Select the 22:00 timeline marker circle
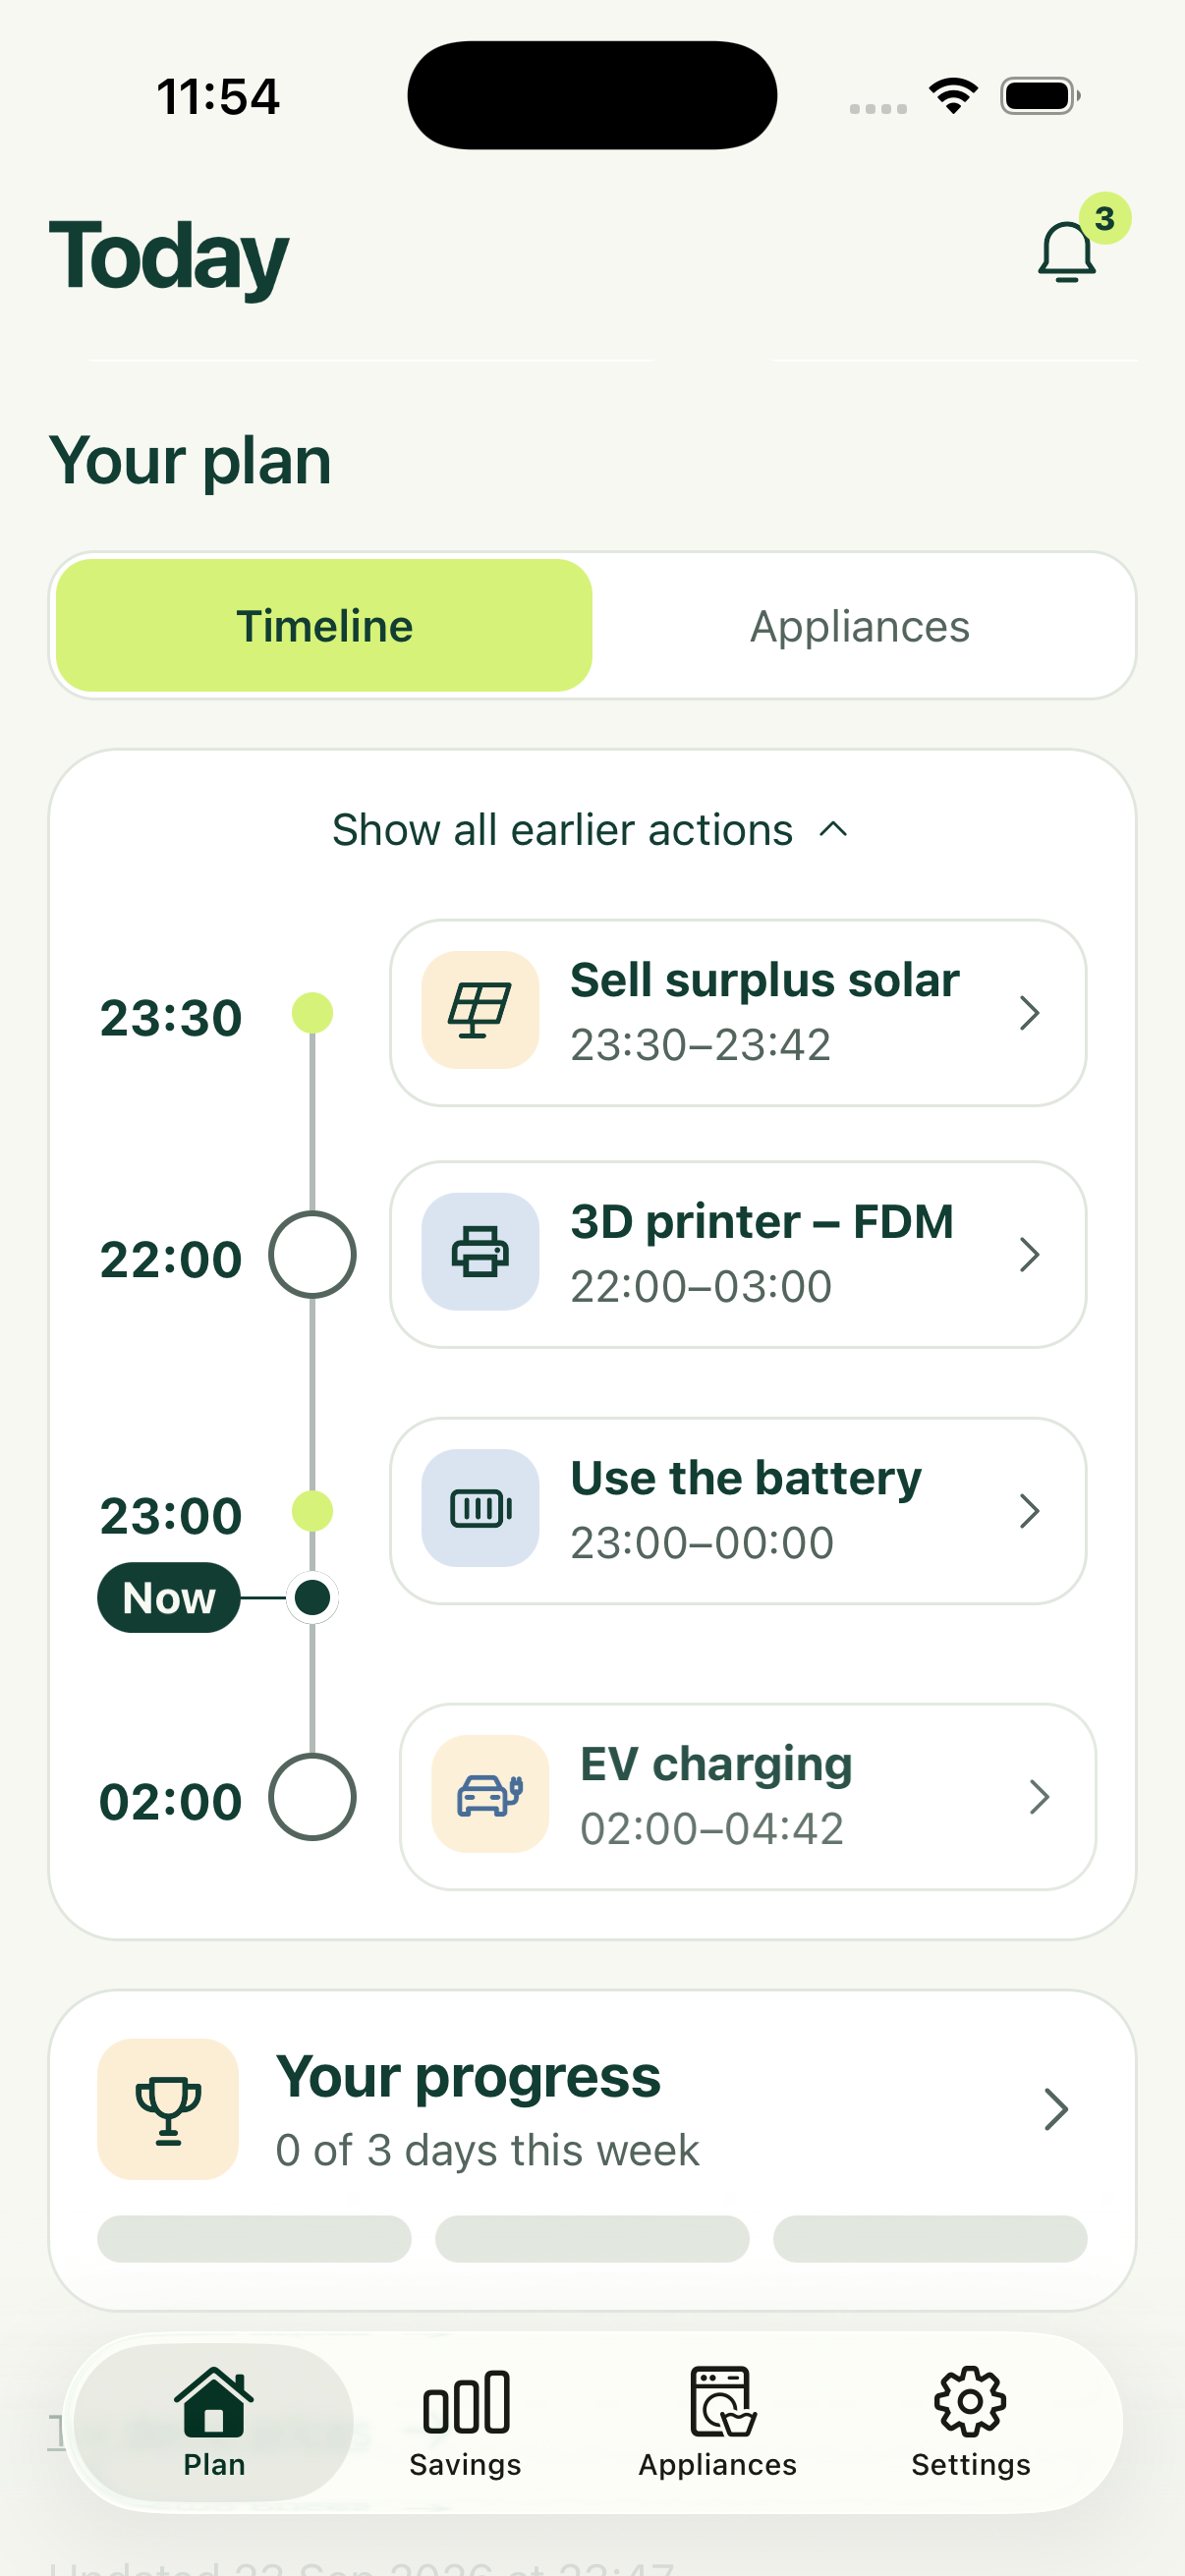 click(312, 1254)
